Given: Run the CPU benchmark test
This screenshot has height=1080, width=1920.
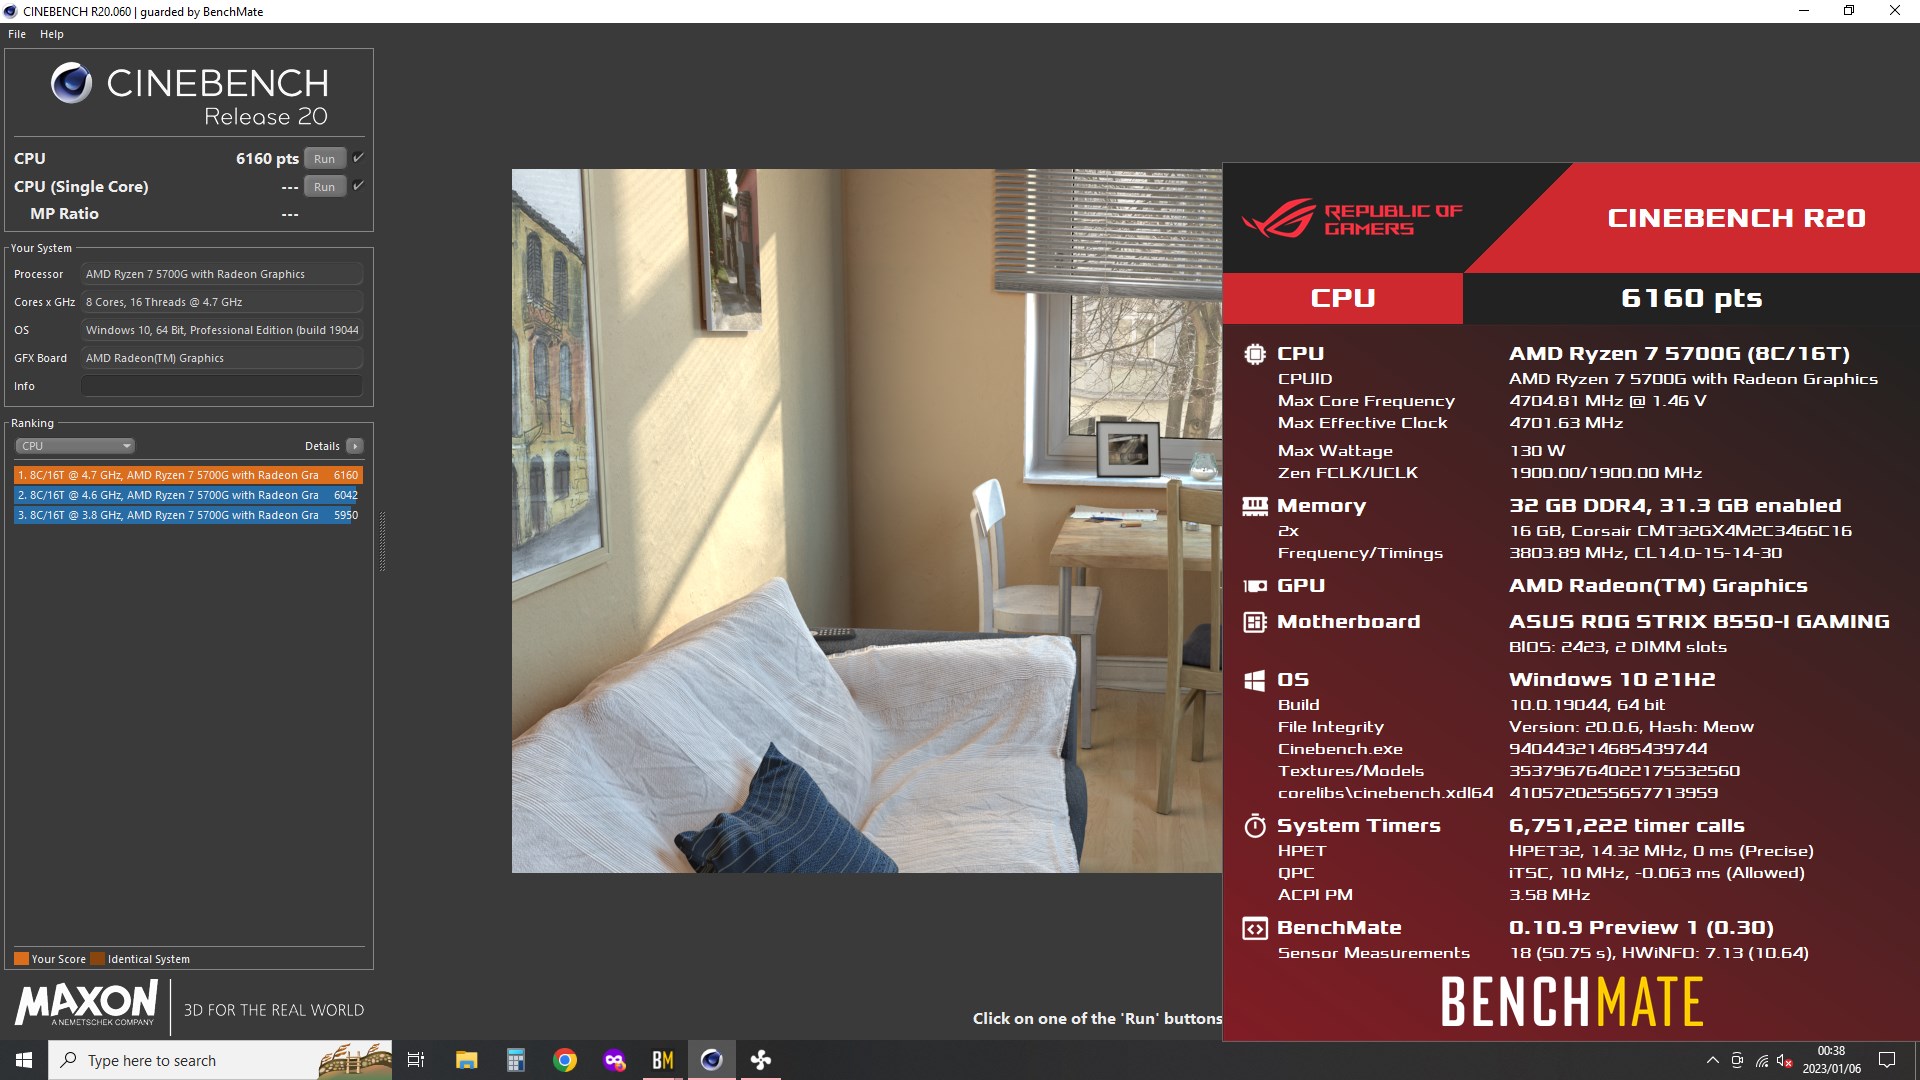Looking at the screenshot, I should (325, 159).
